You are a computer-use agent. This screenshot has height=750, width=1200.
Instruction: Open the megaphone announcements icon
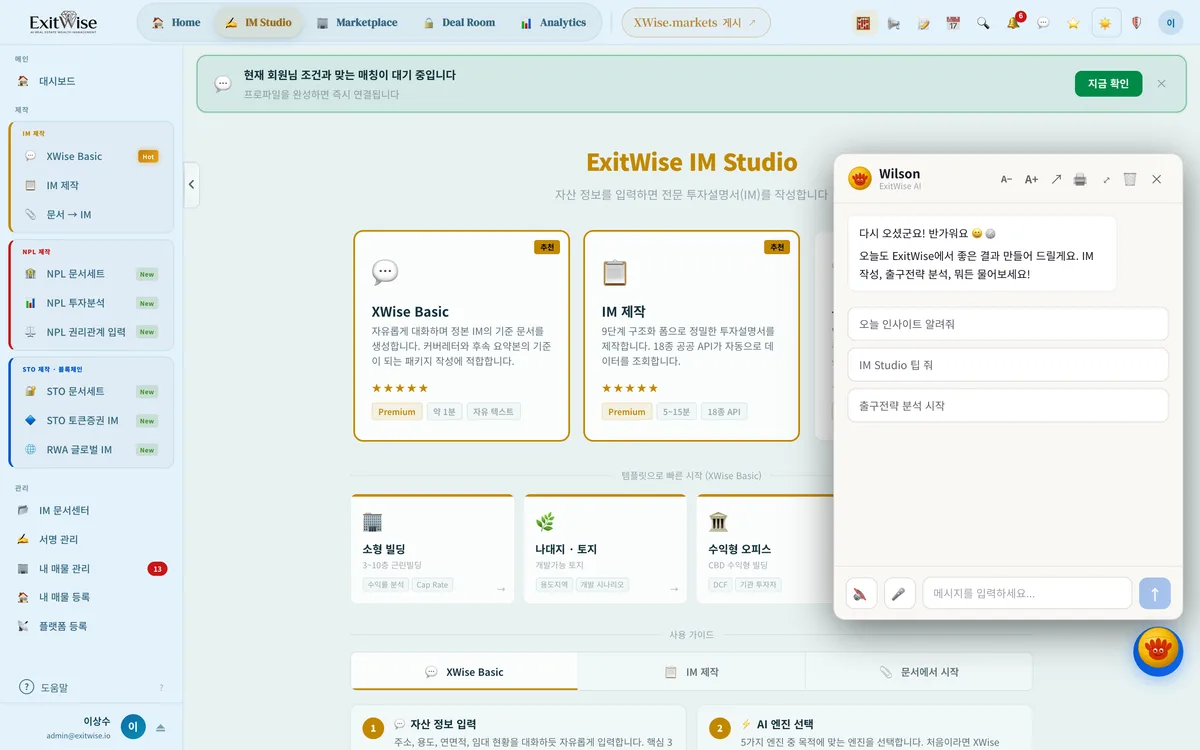[x=893, y=23]
